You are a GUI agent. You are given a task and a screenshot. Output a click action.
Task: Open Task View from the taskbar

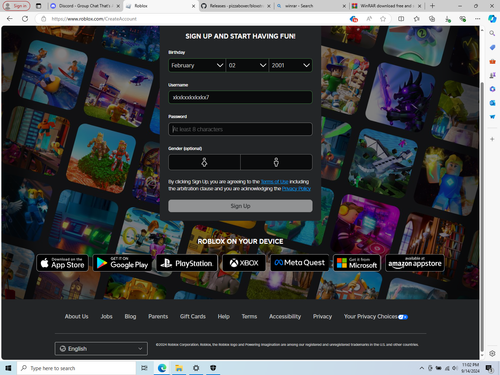point(144,368)
